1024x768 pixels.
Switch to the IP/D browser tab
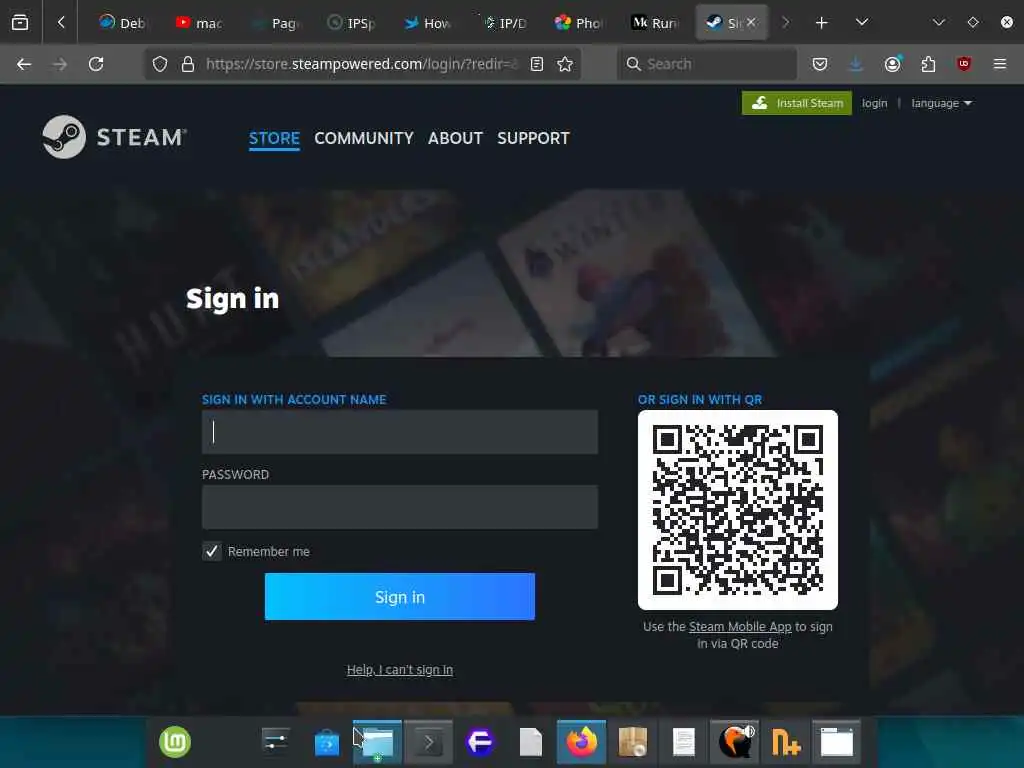(505, 23)
